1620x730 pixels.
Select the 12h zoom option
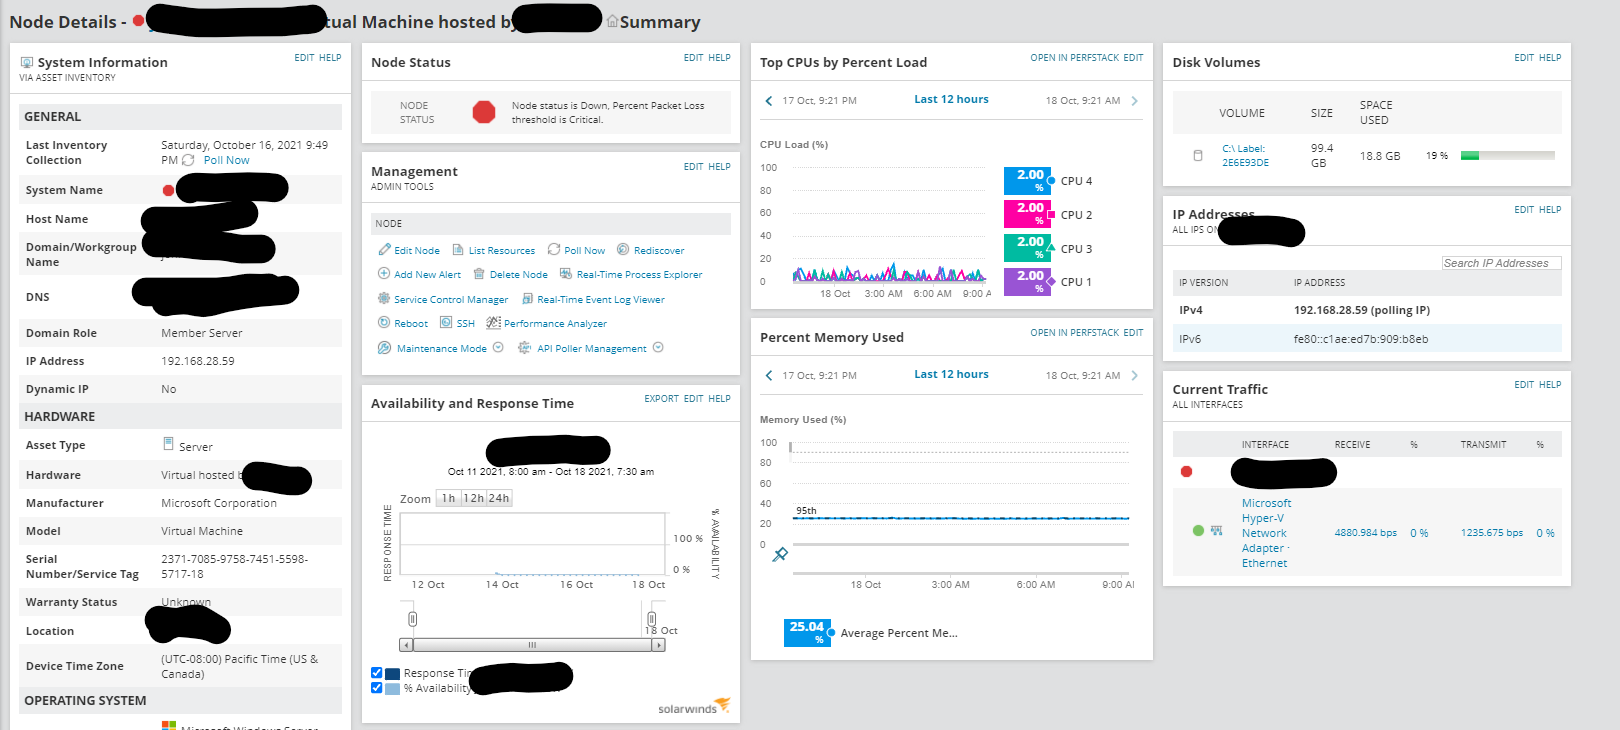(473, 498)
